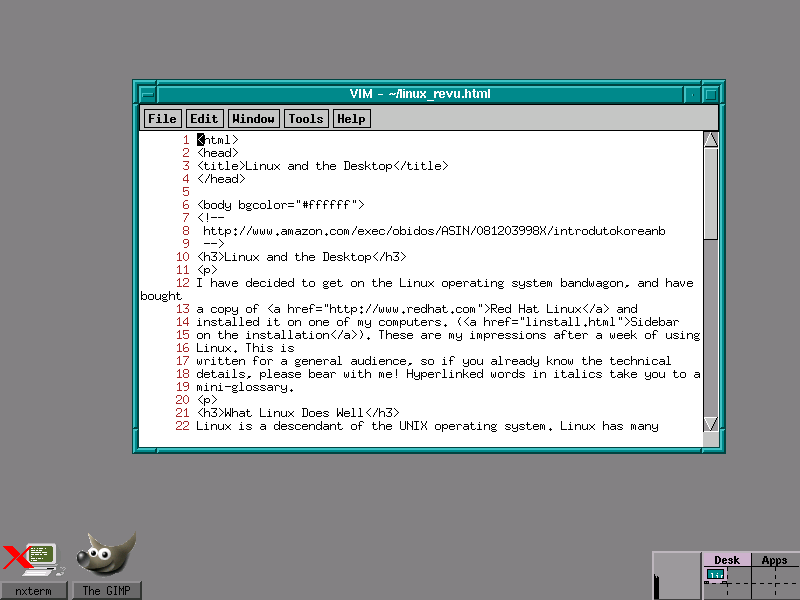Click the '</head>' tag on line 4
The image size is (800, 600).
point(221,179)
